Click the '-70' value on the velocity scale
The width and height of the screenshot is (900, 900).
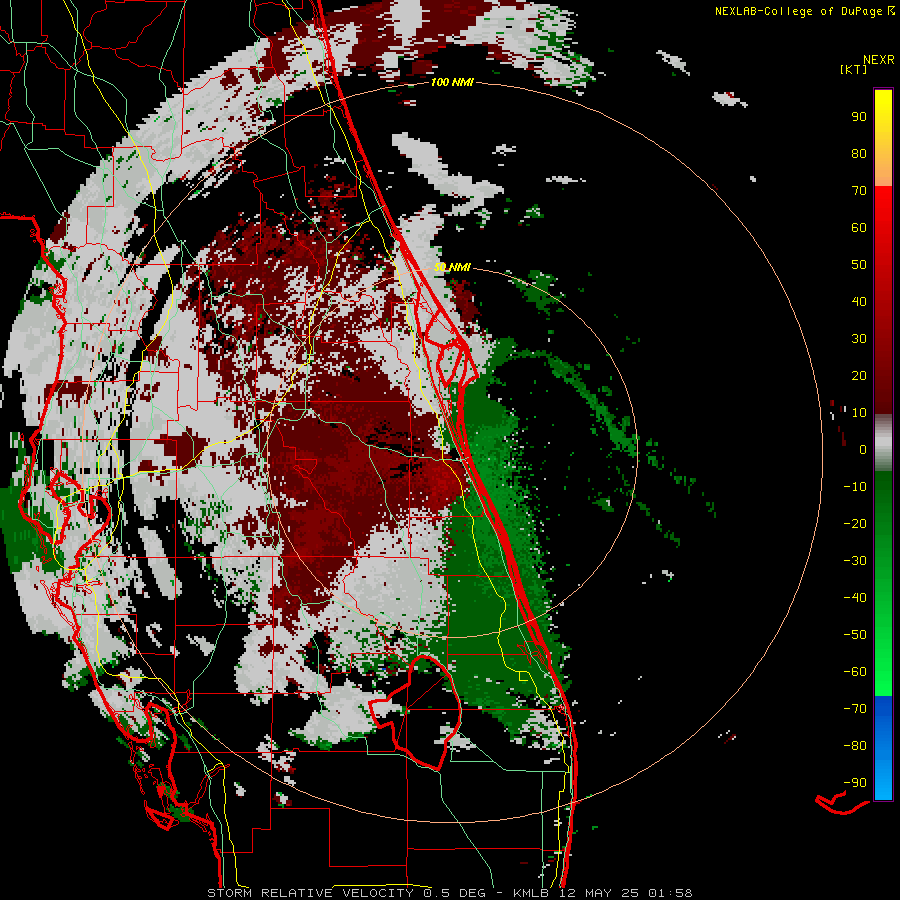pyautogui.click(x=855, y=709)
